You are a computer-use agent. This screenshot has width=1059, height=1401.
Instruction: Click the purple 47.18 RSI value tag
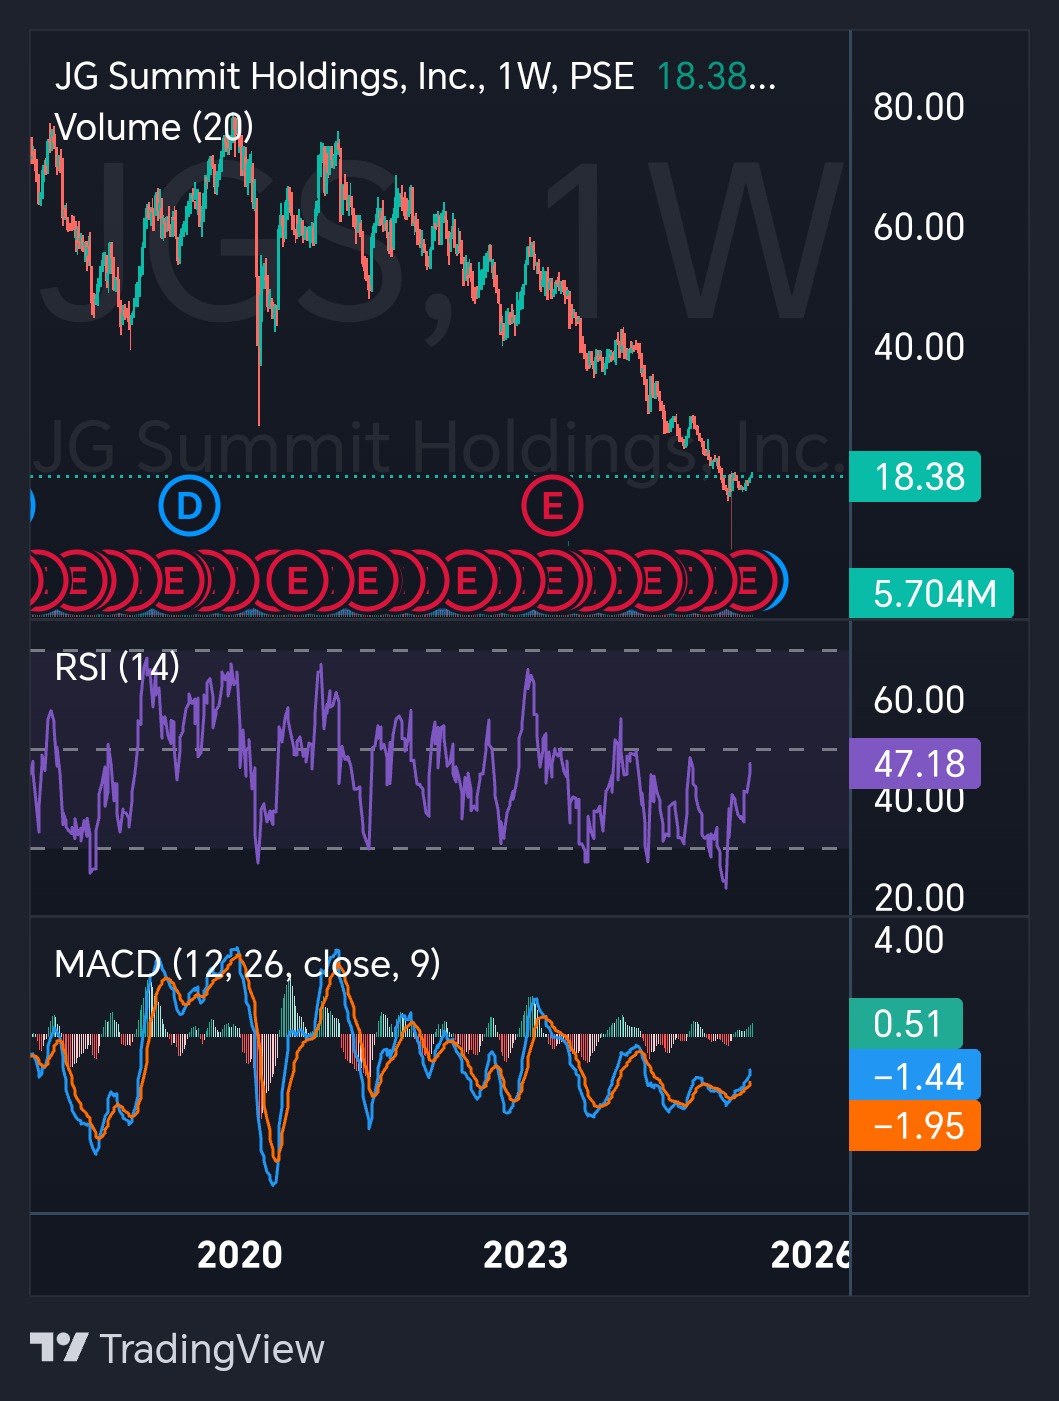click(x=915, y=764)
